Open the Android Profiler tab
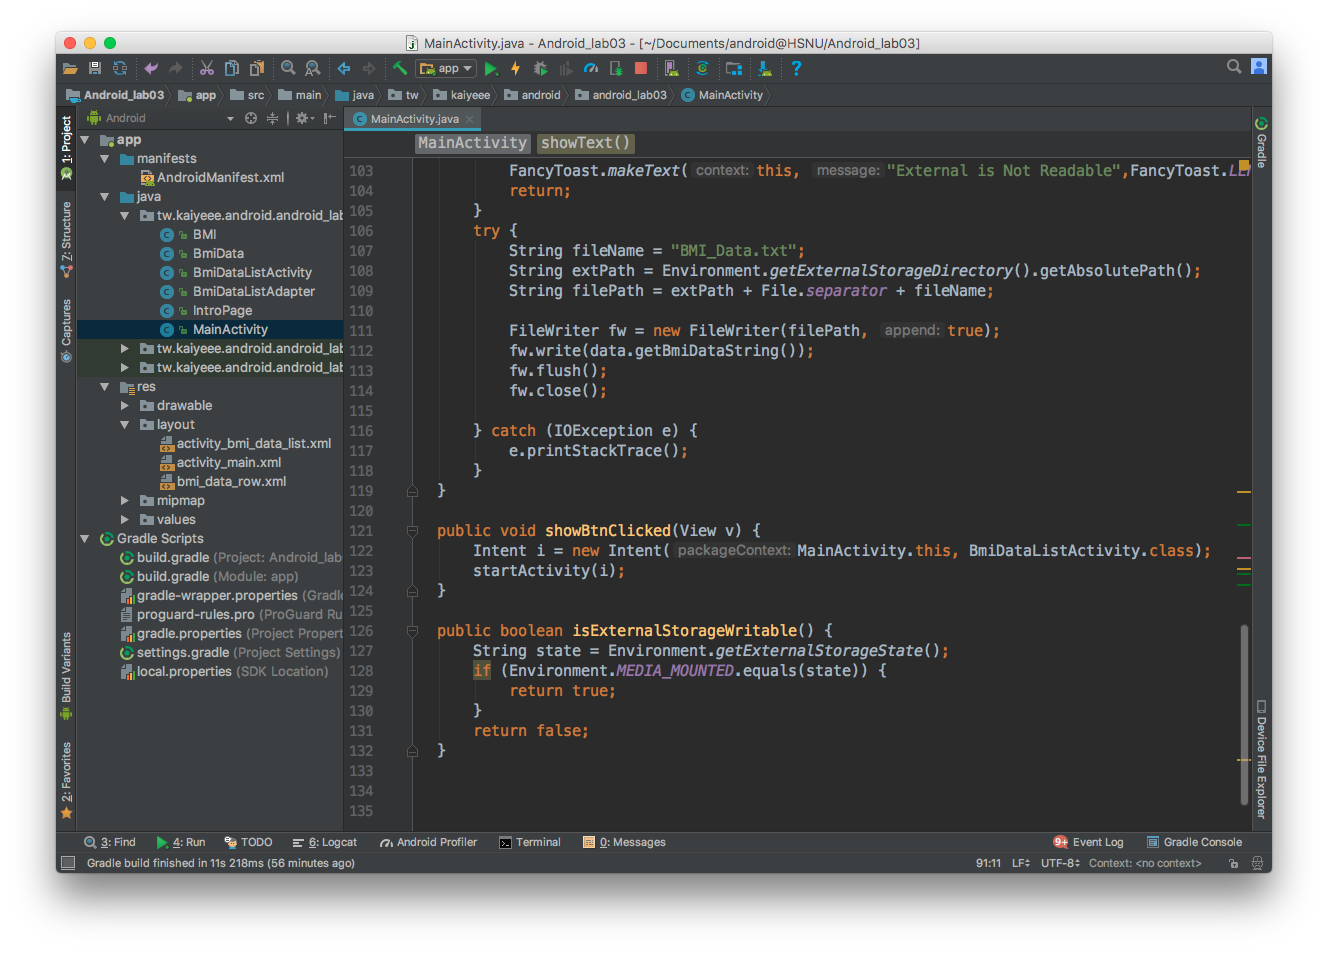Viewport: 1328px width, 953px height. [428, 842]
